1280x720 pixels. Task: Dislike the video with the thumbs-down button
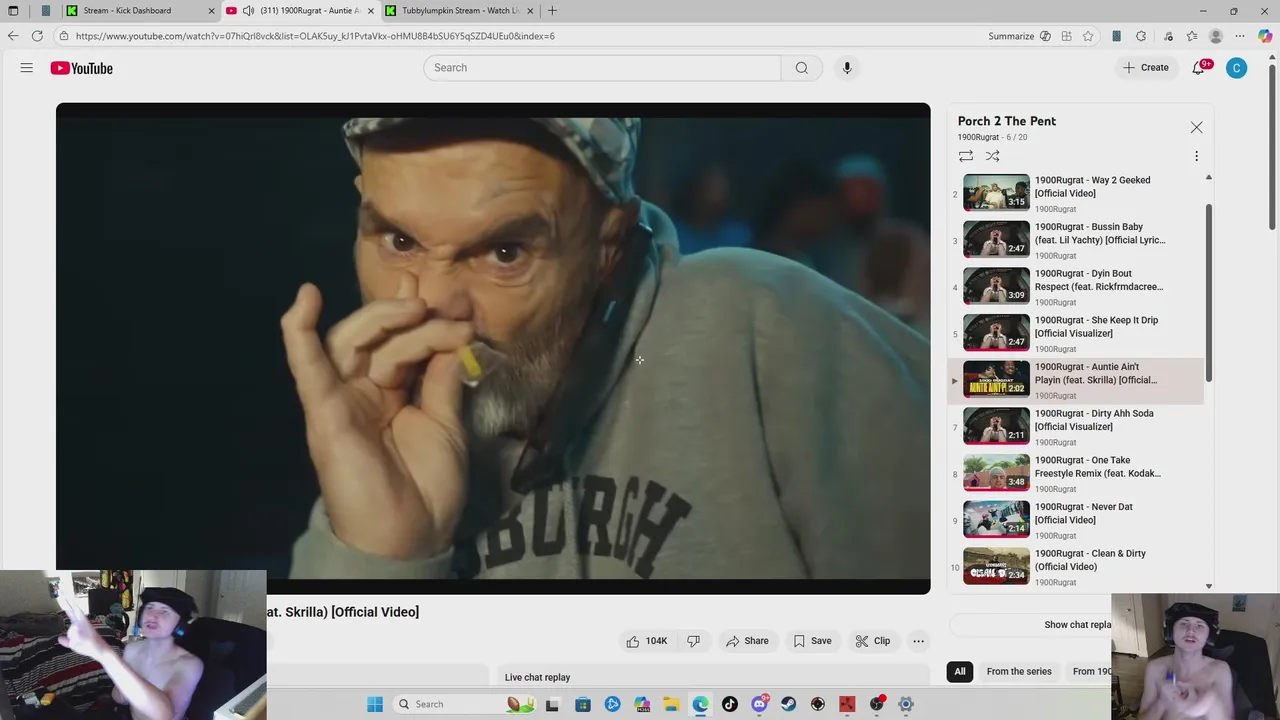coord(693,641)
